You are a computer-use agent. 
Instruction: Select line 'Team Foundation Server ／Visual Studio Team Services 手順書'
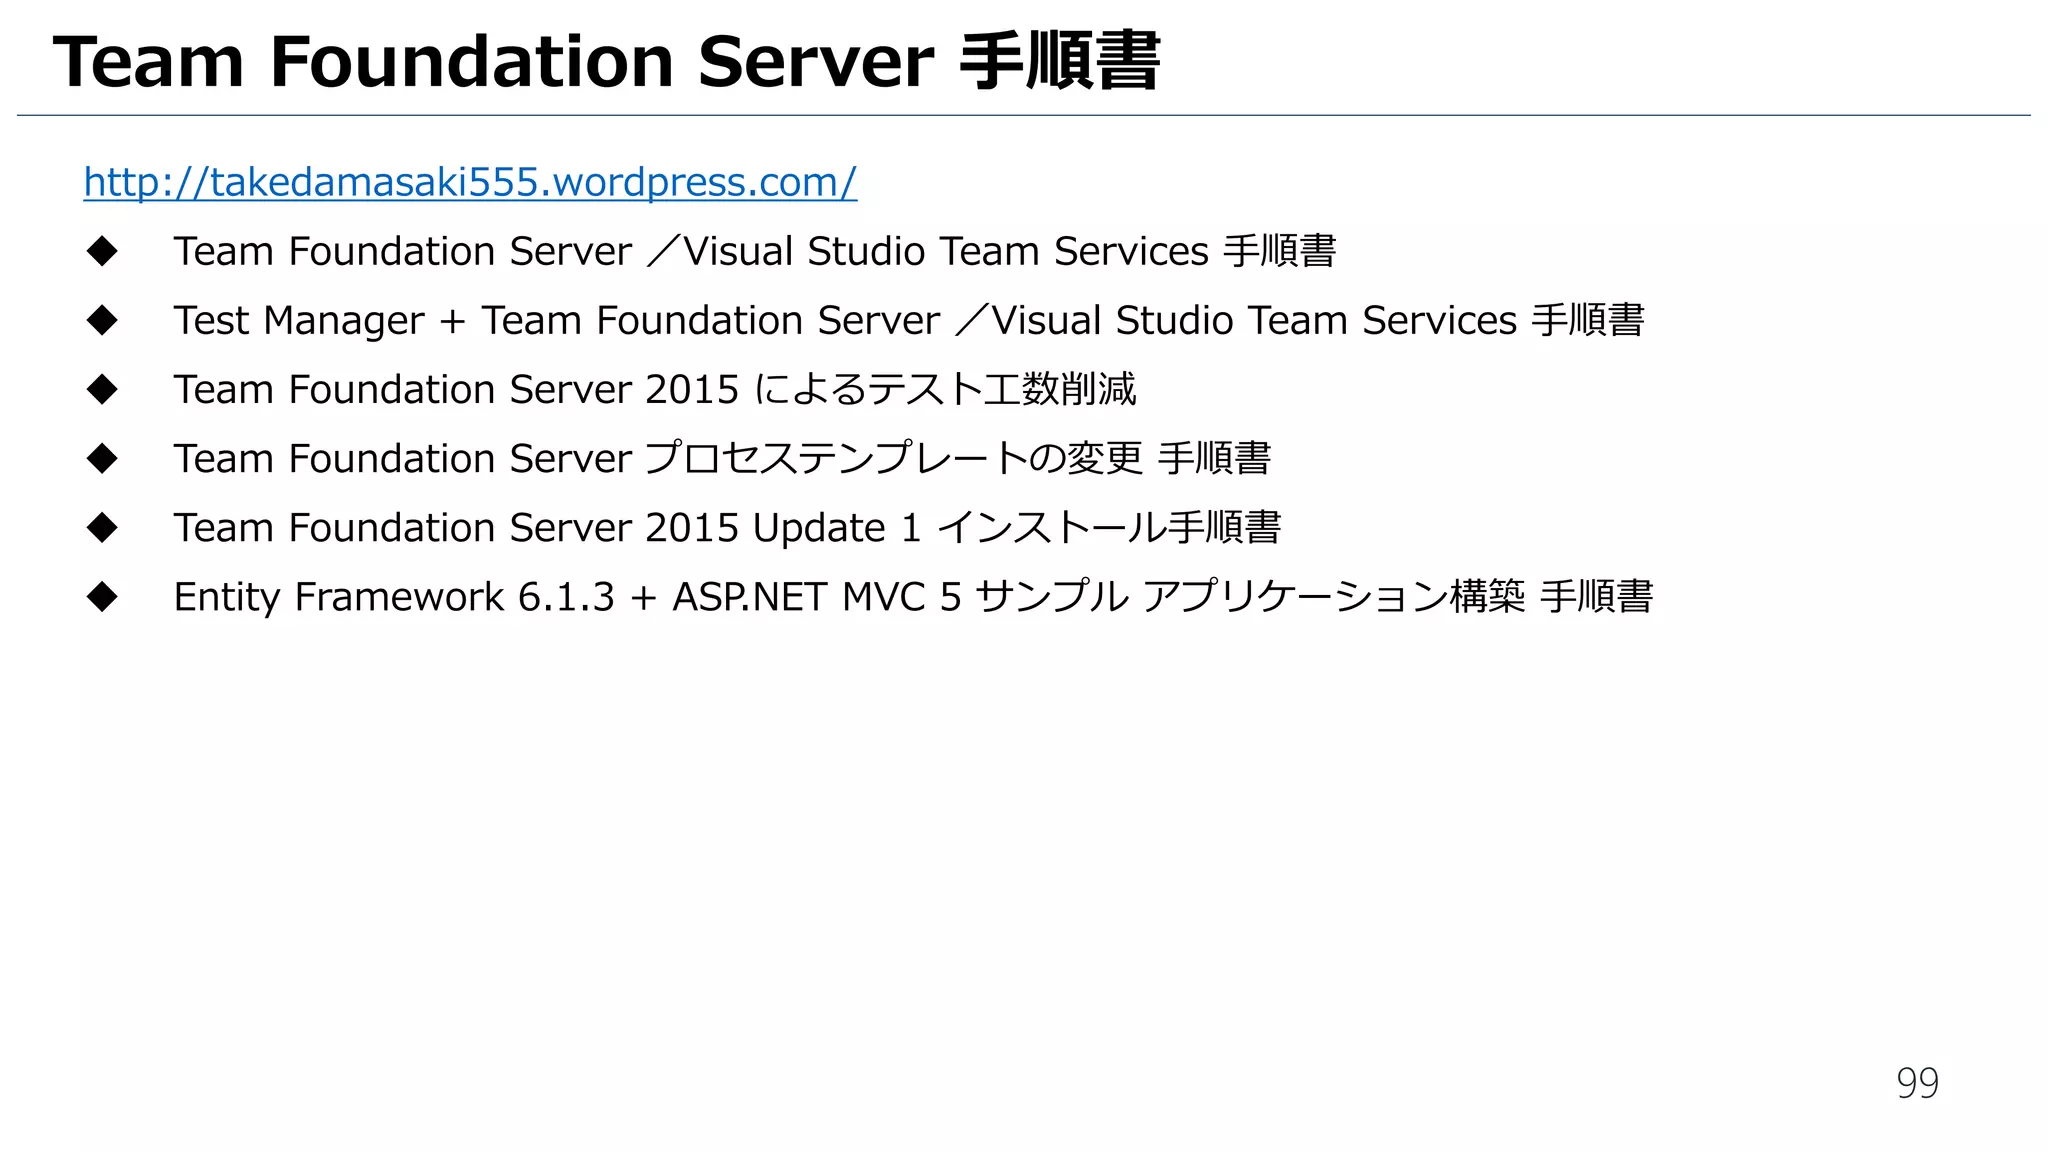[x=755, y=251]
